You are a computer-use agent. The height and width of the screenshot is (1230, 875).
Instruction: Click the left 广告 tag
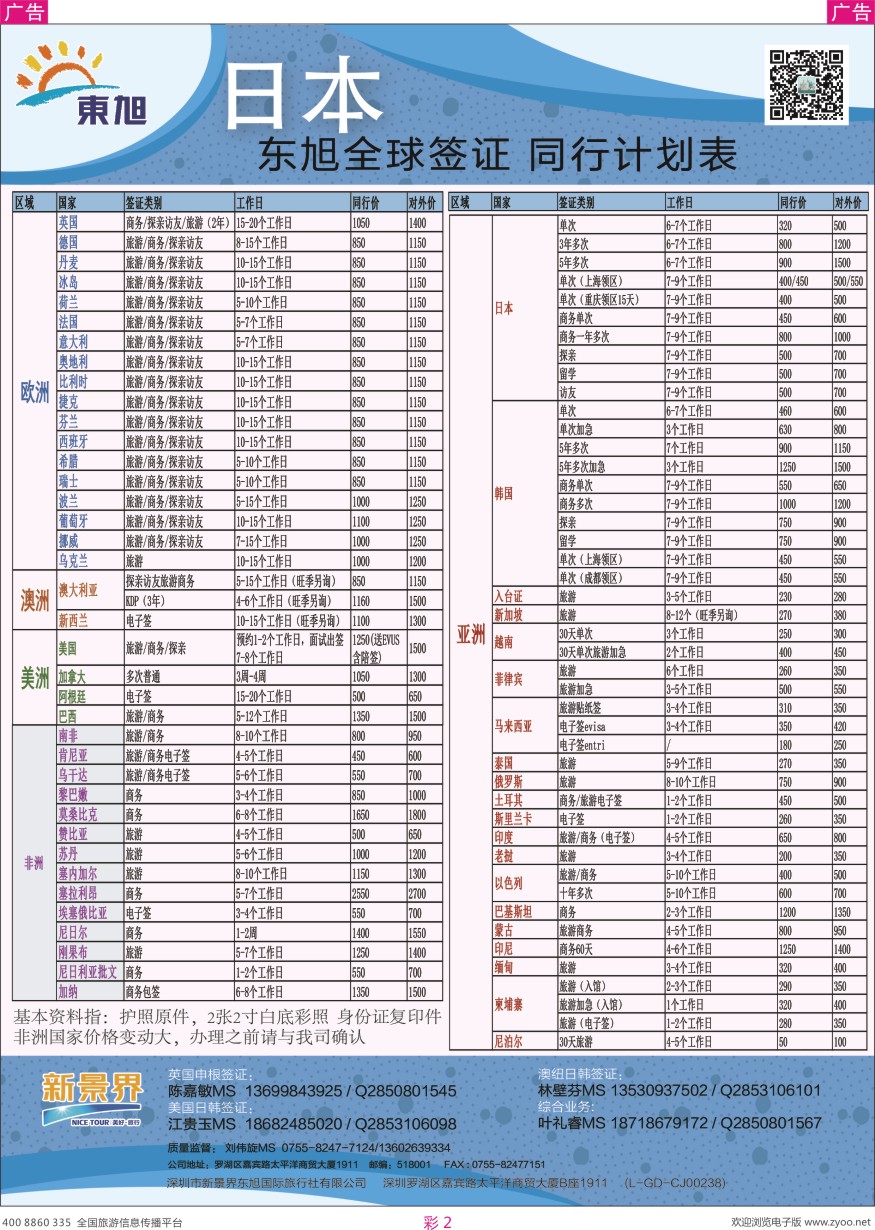[x=23, y=11]
